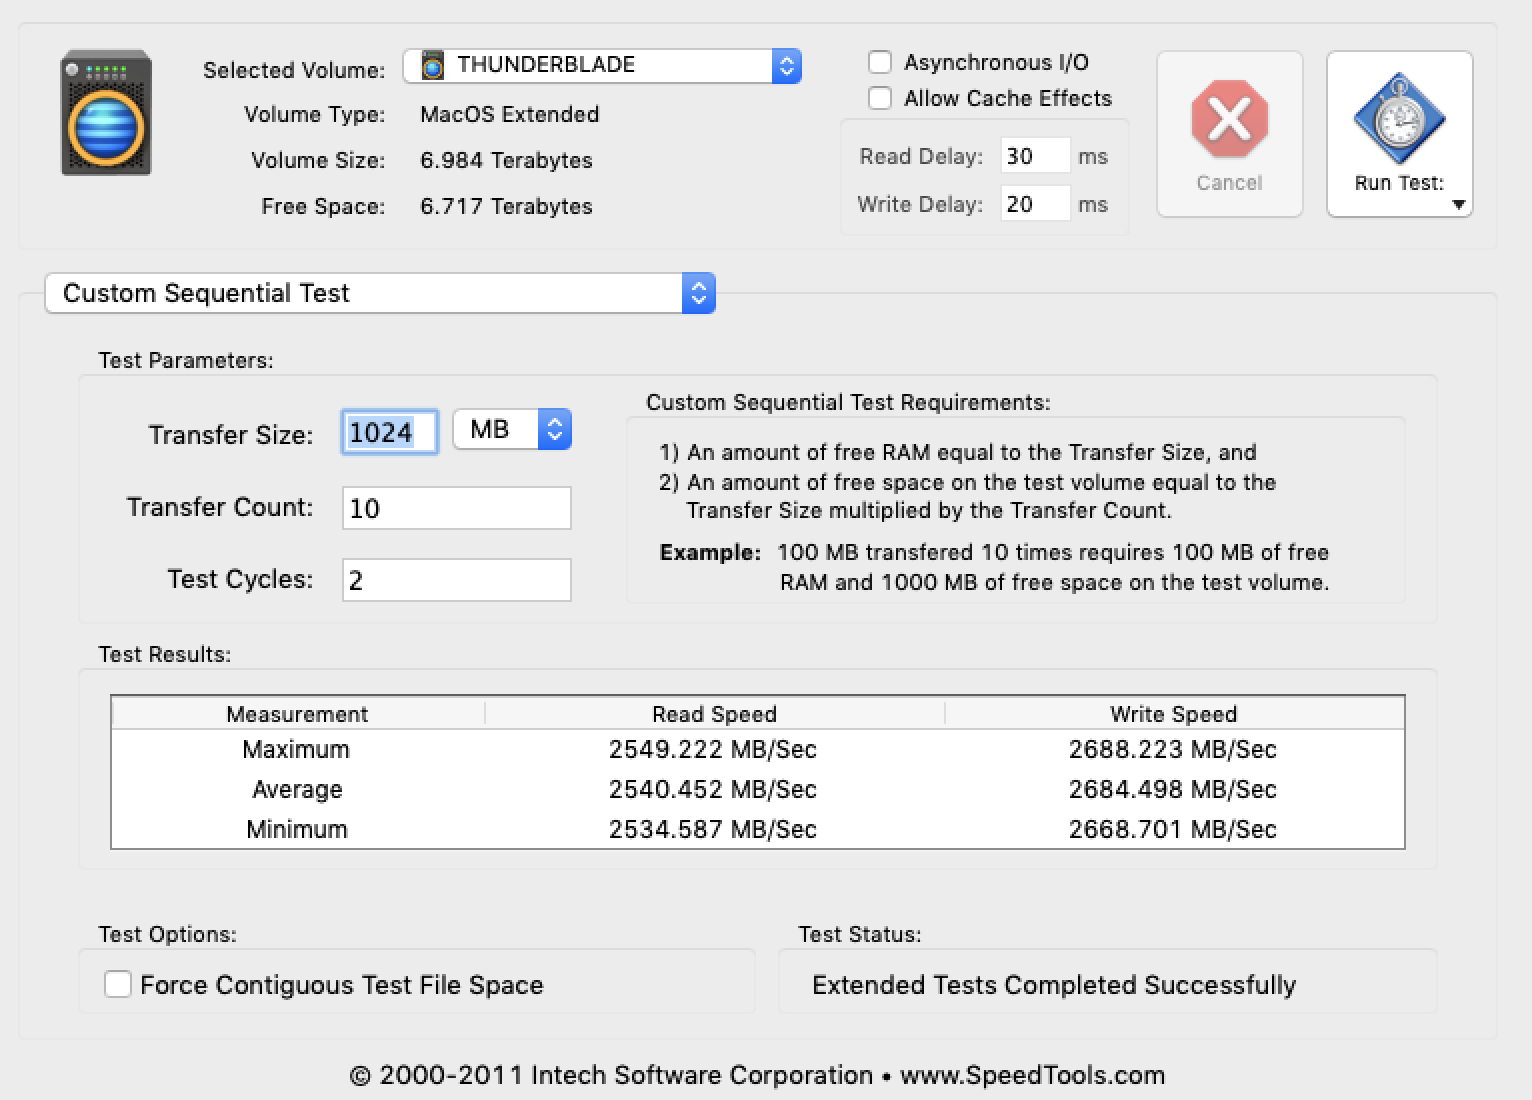The height and width of the screenshot is (1100, 1532).
Task: Enable Asynchronous I/O checkbox
Action: (880, 62)
